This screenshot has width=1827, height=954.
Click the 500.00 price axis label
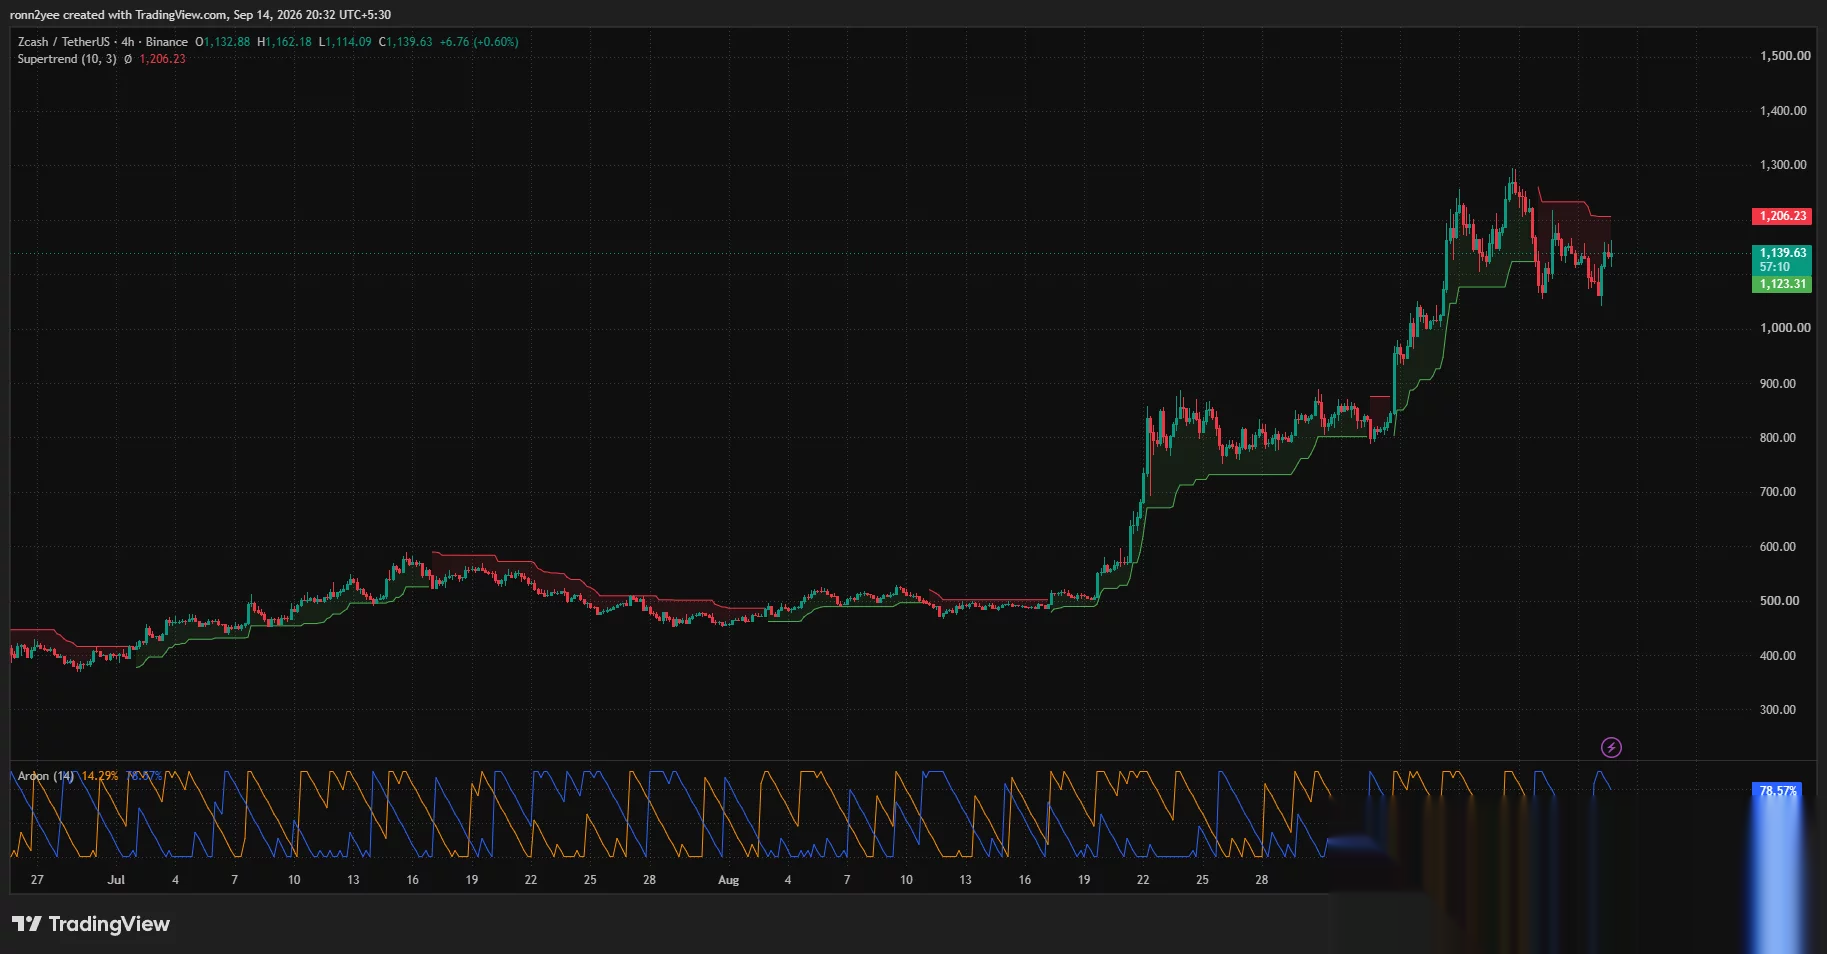tap(1780, 601)
